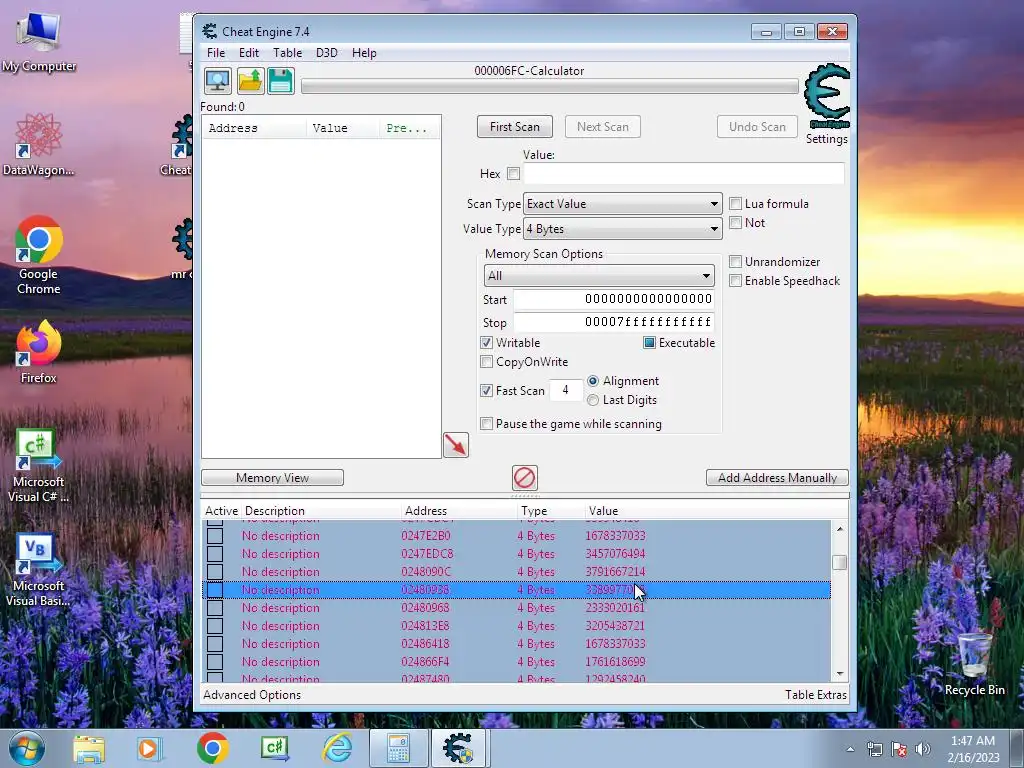Click the network tray icon
The height and width of the screenshot is (768, 1024).
[x=874, y=749]
